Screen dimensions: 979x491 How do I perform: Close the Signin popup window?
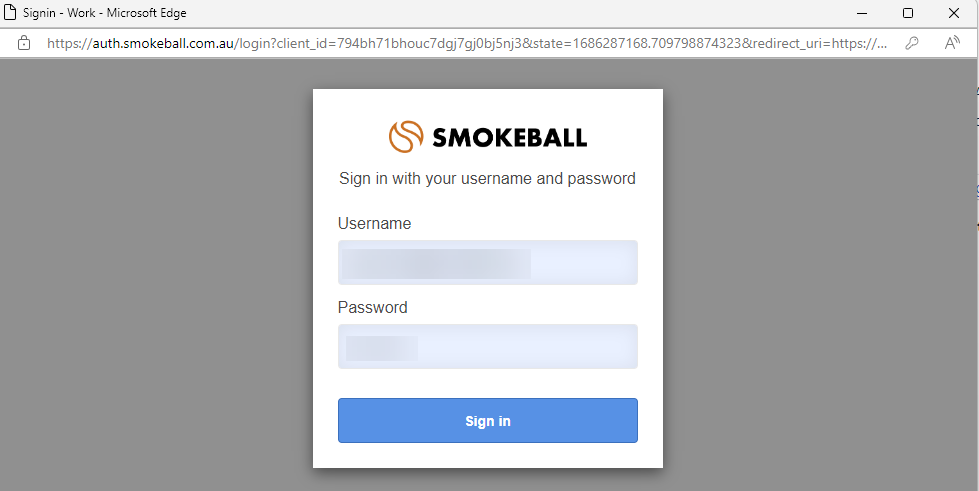pos(954,13)
